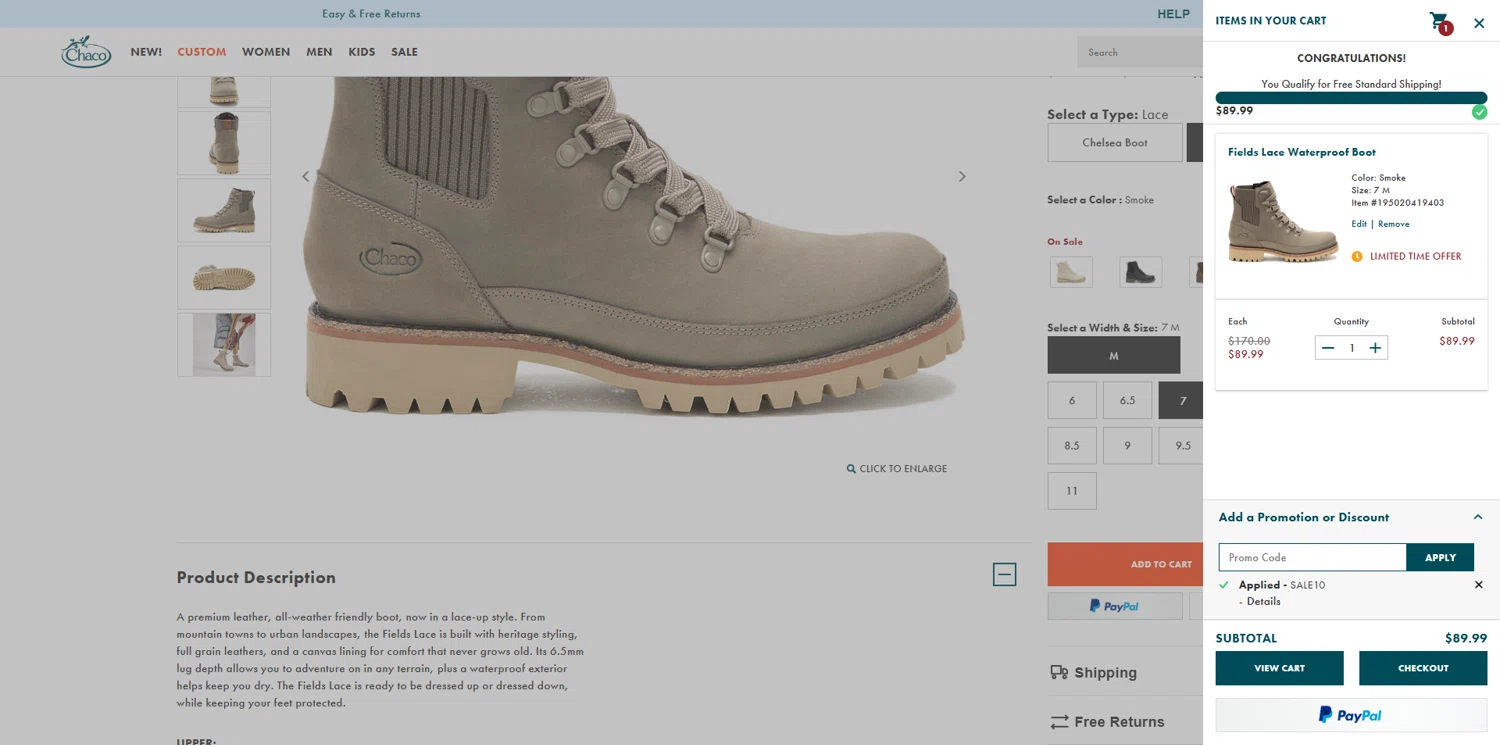The height and width of the screenshot is (745, 1500).
Task: Click the cart item boot thumbnail
Action: (x=1283, y=222)
